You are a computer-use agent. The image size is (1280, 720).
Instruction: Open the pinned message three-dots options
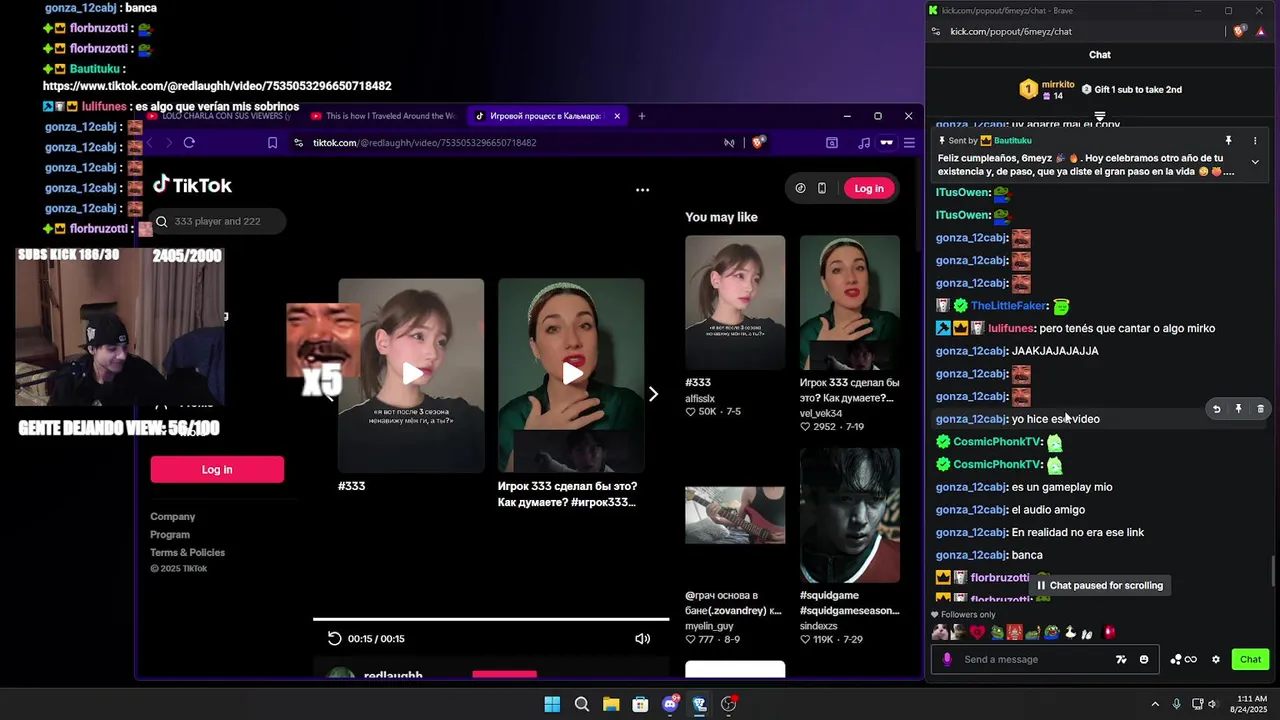click(x=1255, y=141)
